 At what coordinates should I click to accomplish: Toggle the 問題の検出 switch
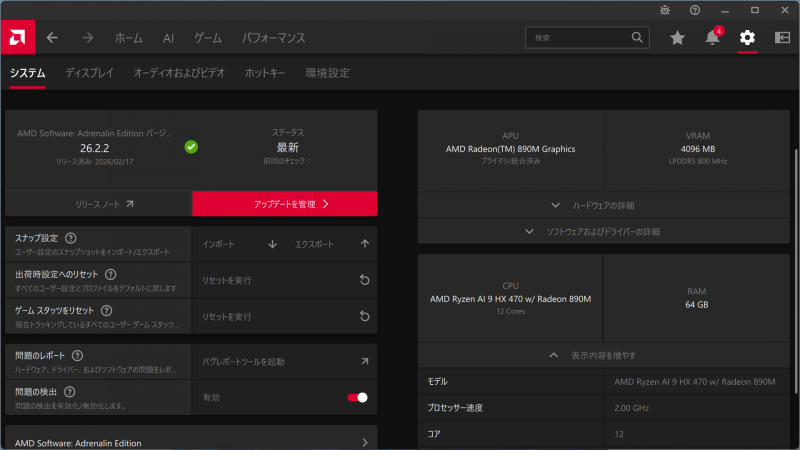358,397
